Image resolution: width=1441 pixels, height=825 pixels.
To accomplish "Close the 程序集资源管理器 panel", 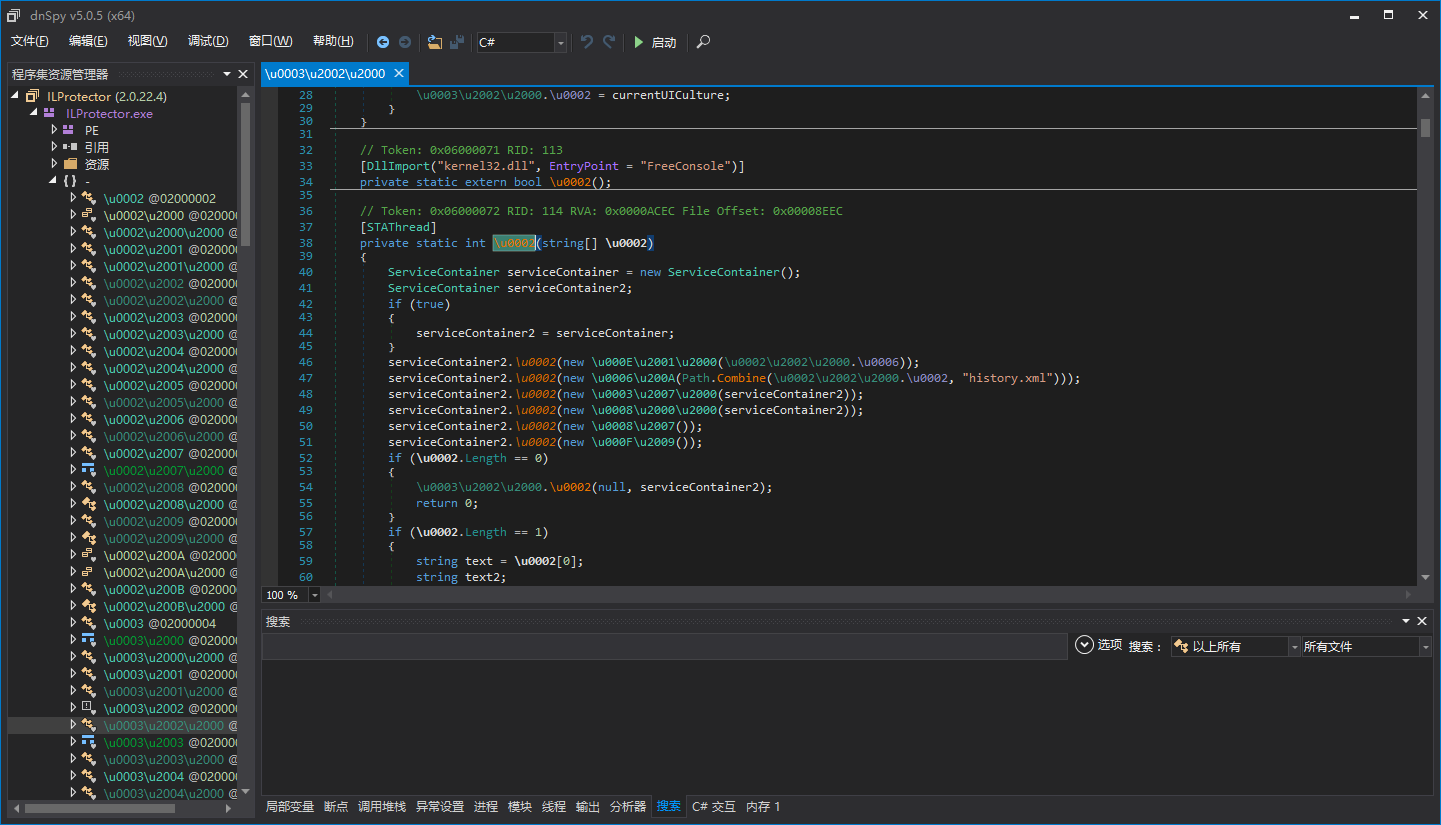I will coord(243,74).
